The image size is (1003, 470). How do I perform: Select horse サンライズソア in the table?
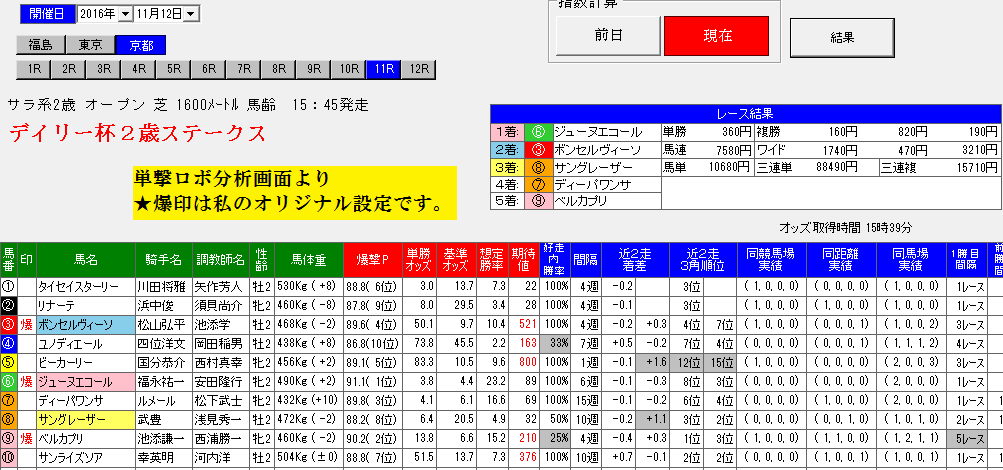86,458
